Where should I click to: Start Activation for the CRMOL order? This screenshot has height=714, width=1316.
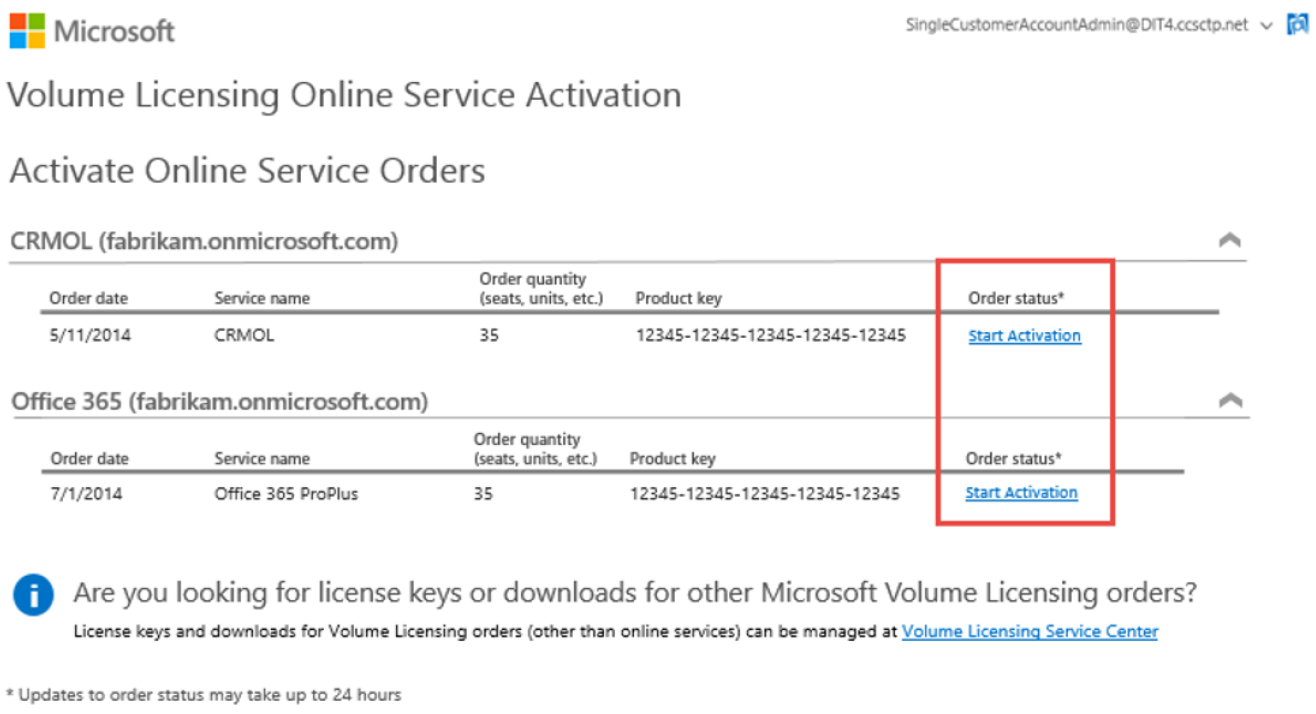click(1024, 336)
